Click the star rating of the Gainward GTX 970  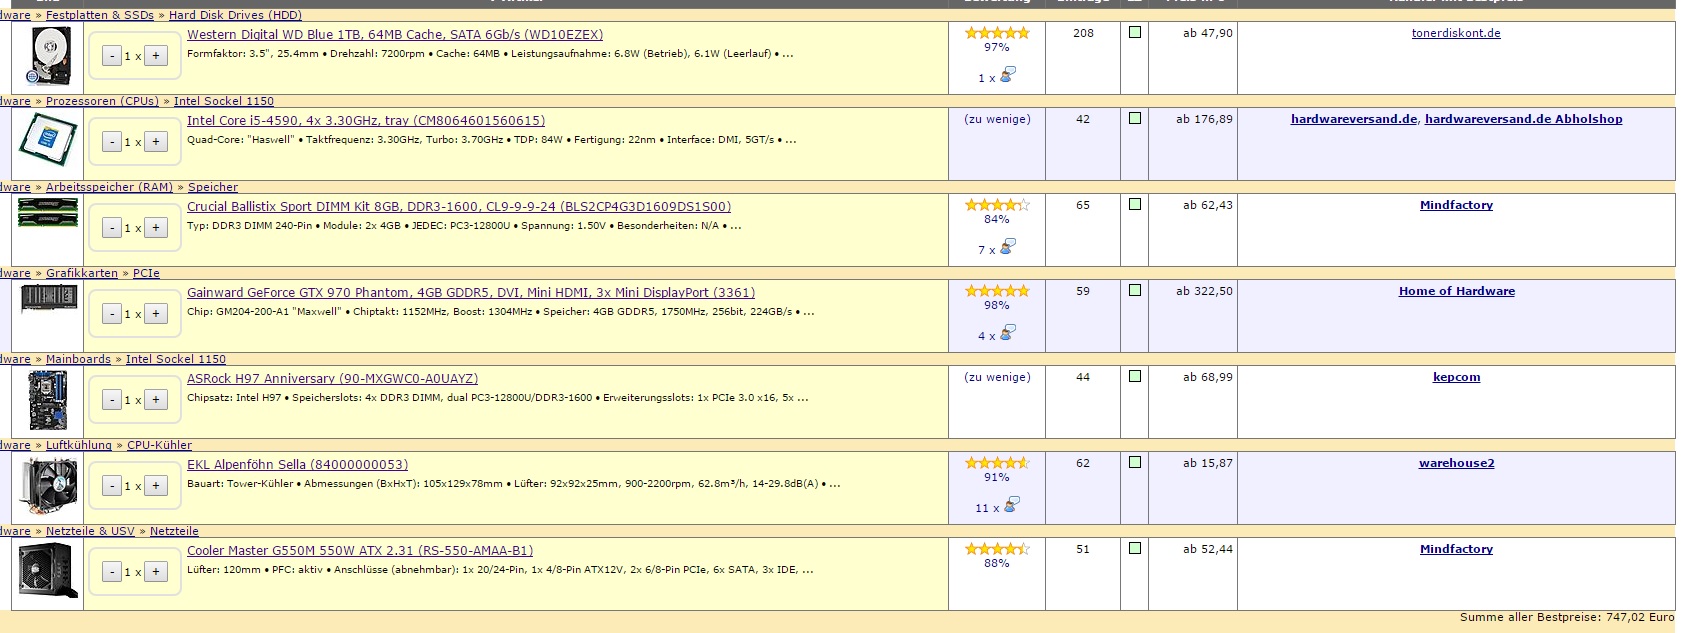coord(997,291)
